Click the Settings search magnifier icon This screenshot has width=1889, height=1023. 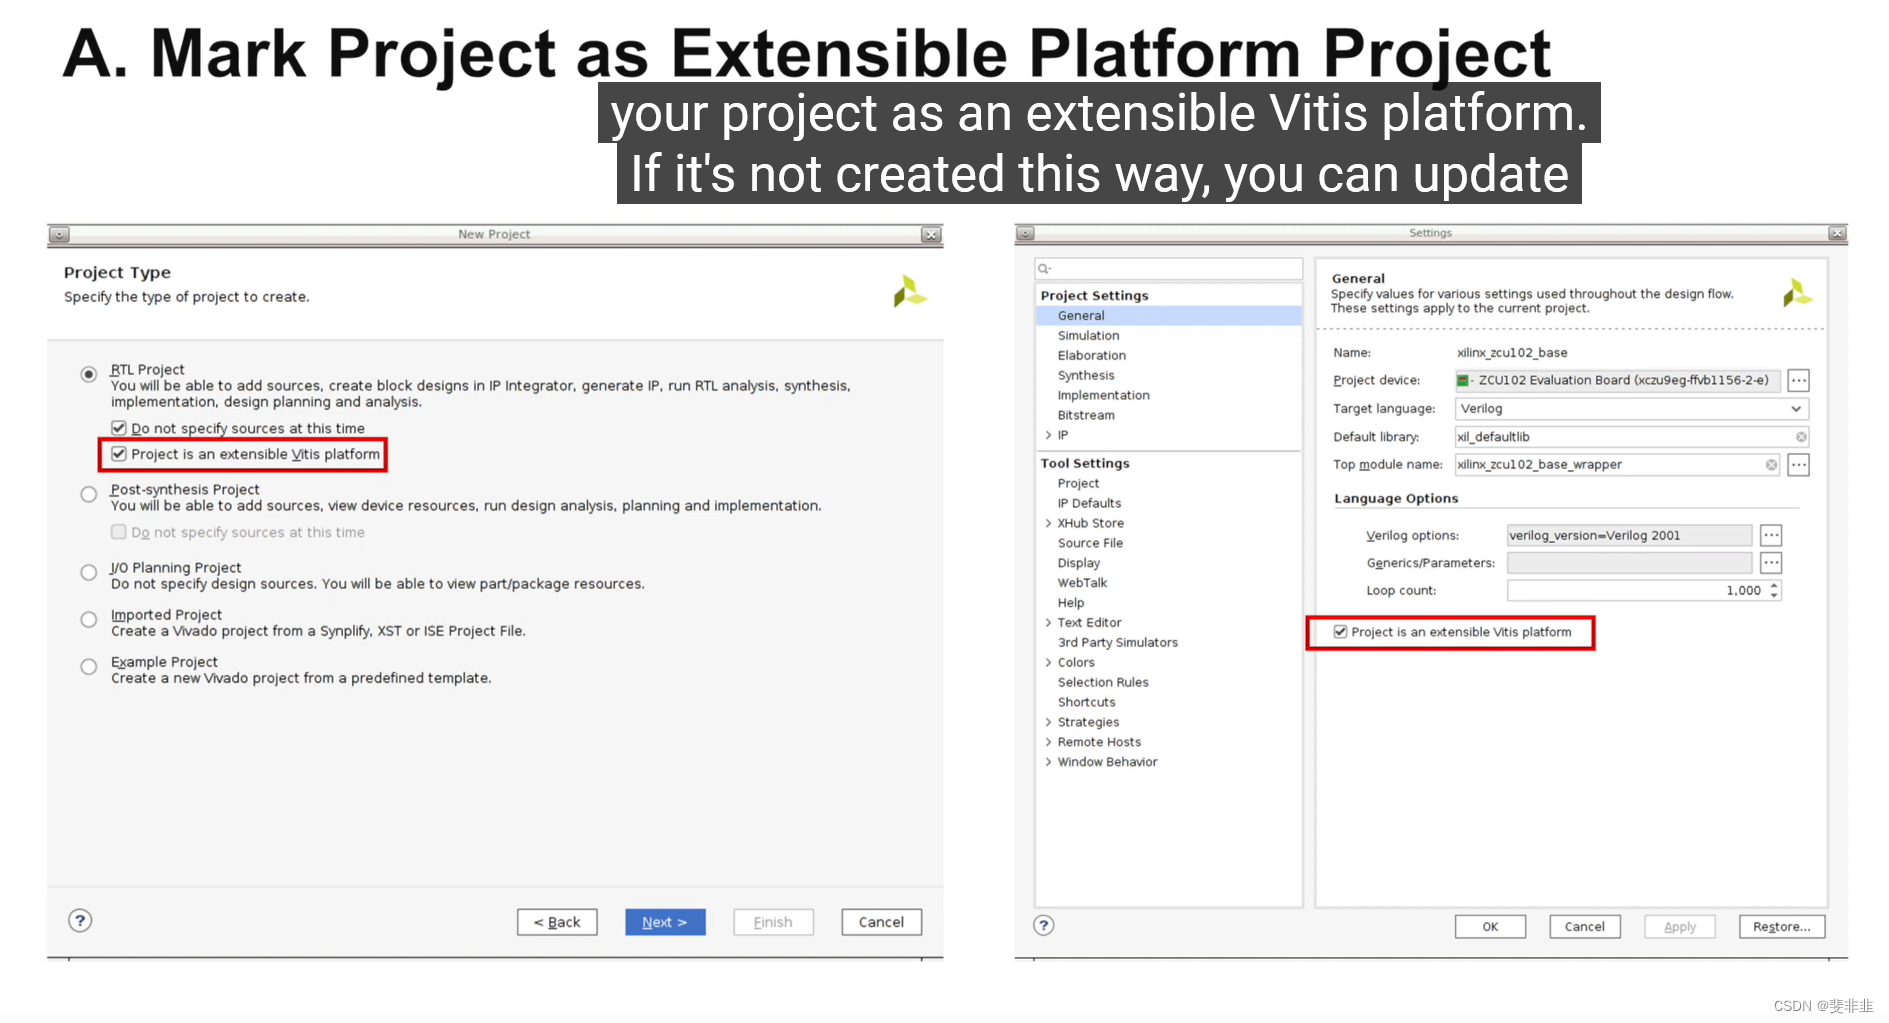pyautogui.click(x=1044, y=268)
